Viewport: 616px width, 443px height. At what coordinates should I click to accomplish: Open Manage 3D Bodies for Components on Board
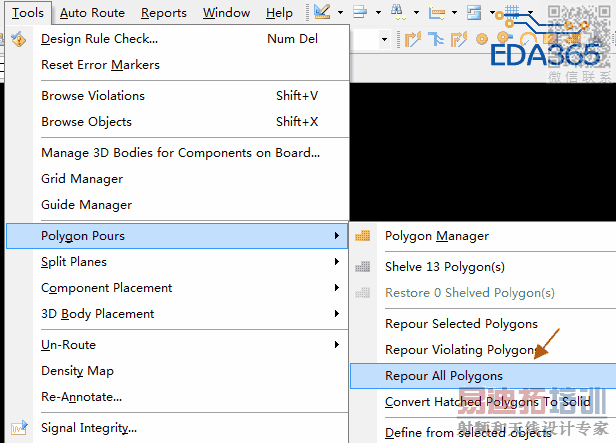click(177, 152)
